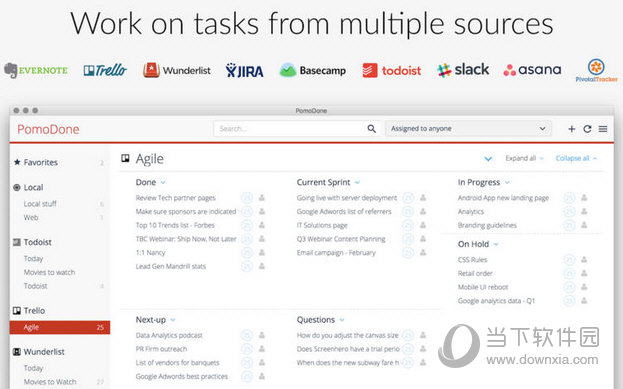Open Favorites in the sidebar
The height and width of the screenshot is (389, 623).
[41, 163]
